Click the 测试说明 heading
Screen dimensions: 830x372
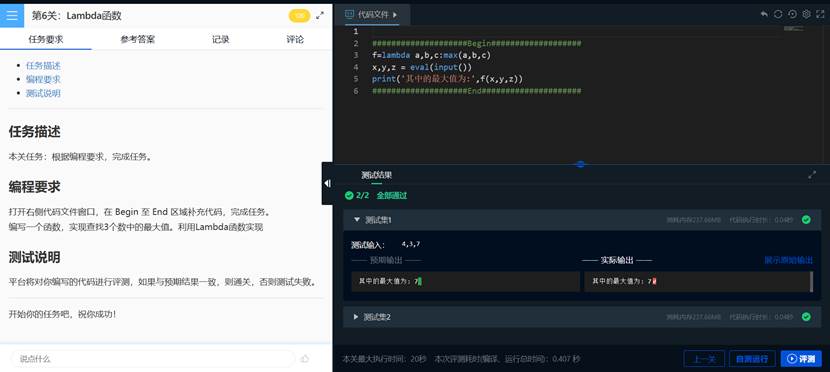pos(34,257)
